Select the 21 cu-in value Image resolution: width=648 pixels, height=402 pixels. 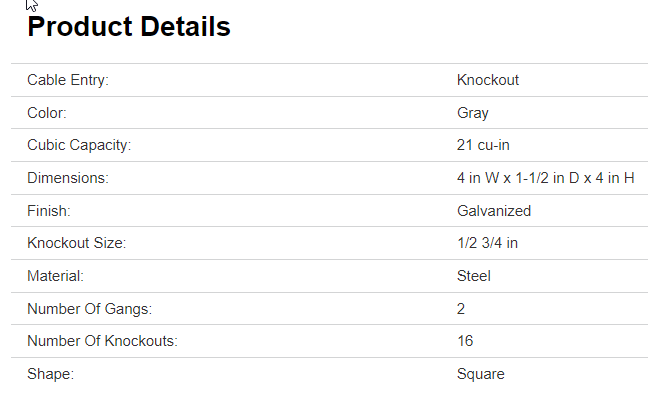tap(484, 145)
